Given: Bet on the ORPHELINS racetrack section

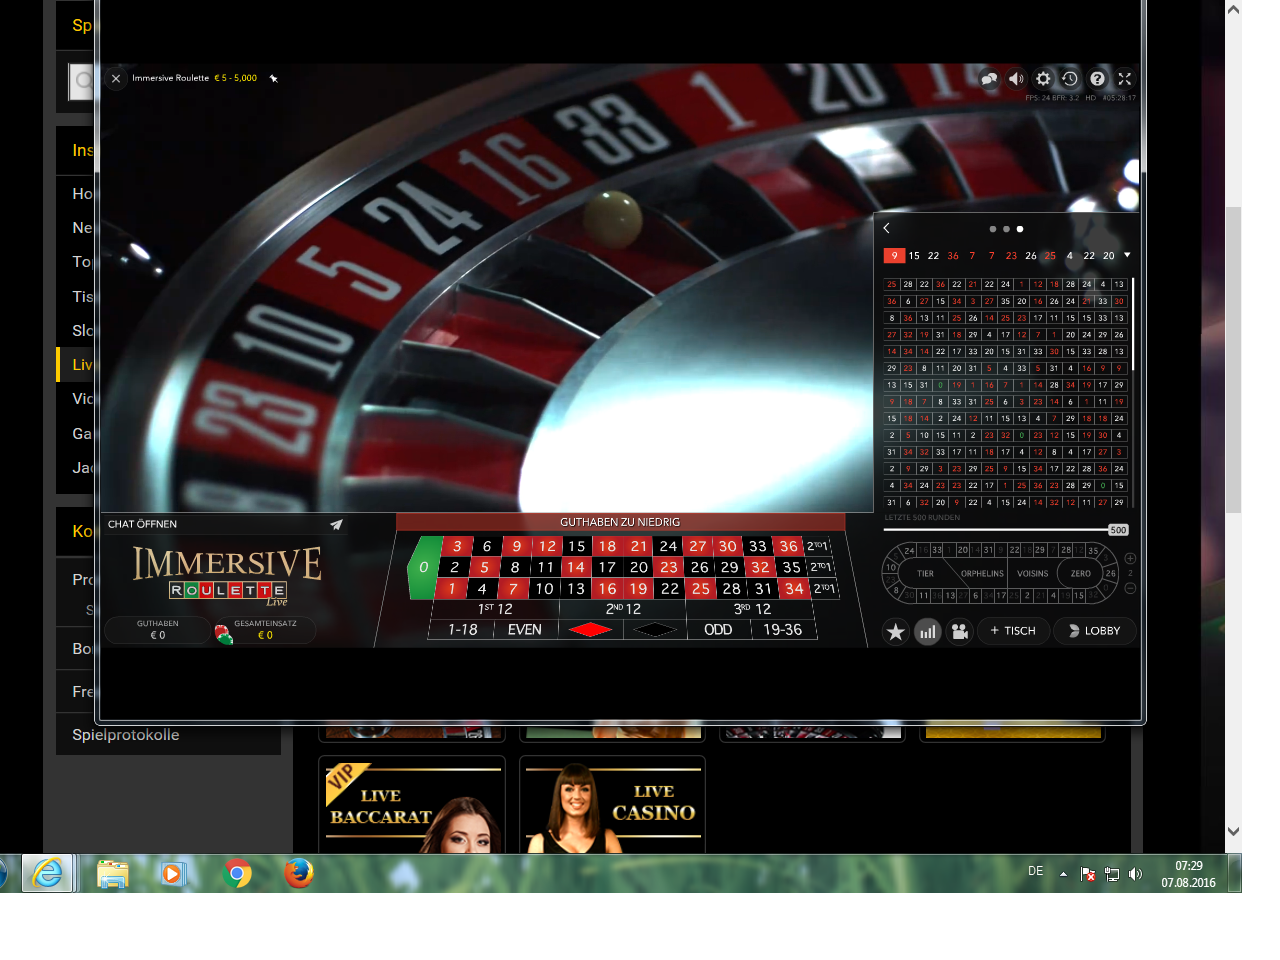Looking at the screenshot, I should [982, 574].
